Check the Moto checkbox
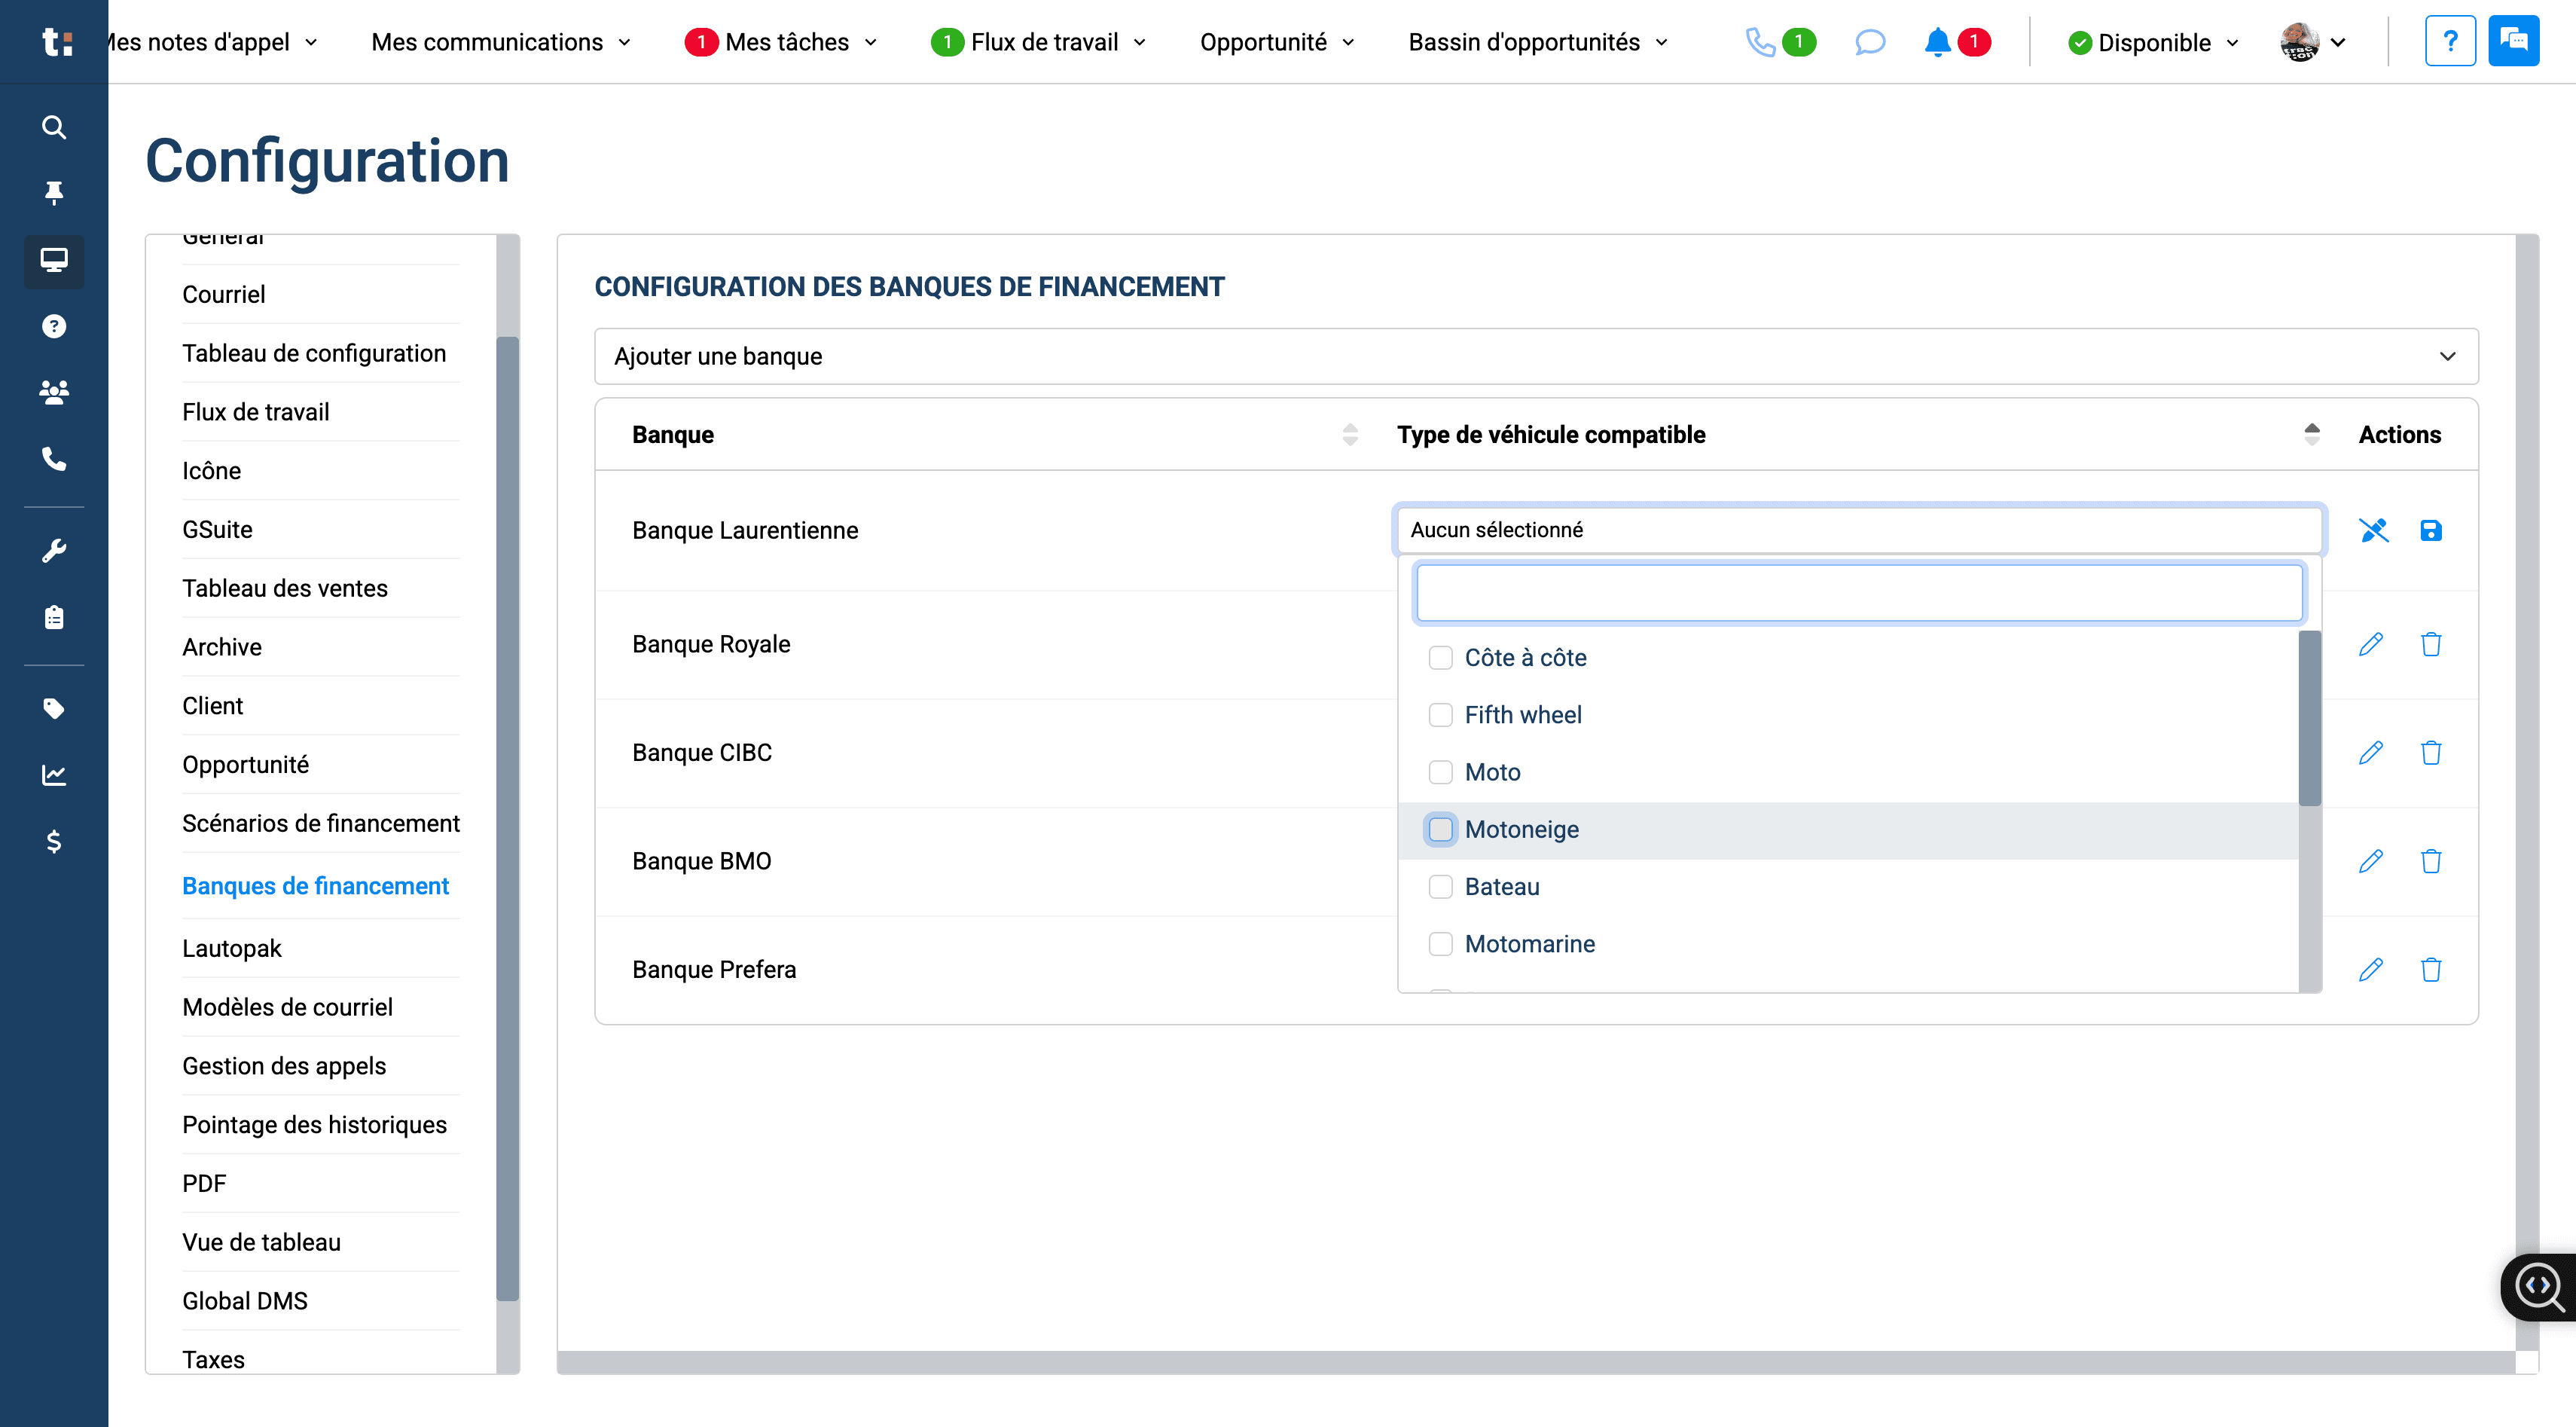Screen dimensions: 2576x1427 1440,772
